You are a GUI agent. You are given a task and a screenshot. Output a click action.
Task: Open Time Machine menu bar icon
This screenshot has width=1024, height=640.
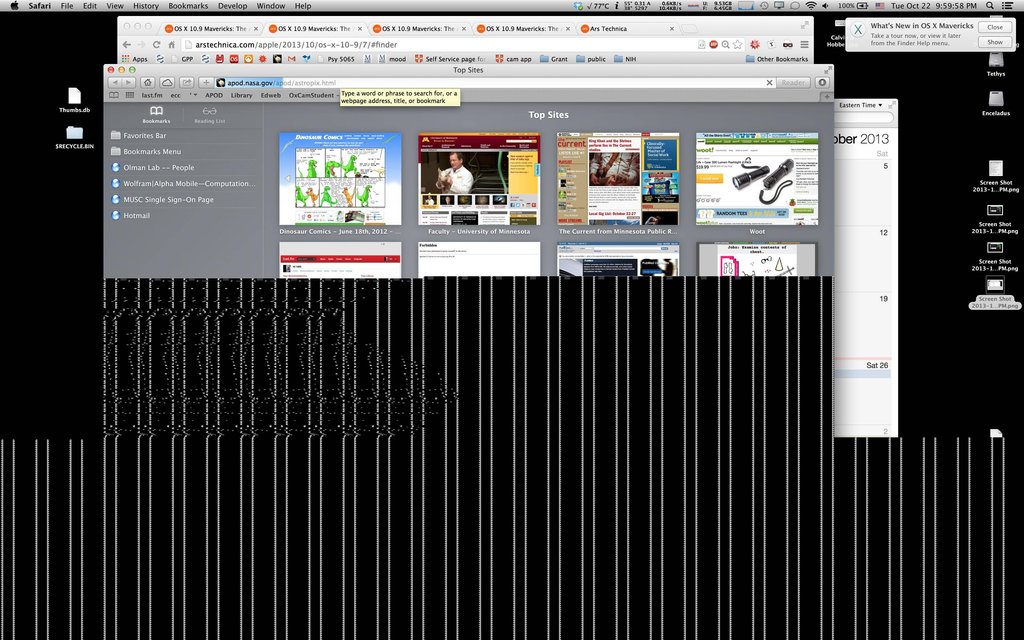763,6
